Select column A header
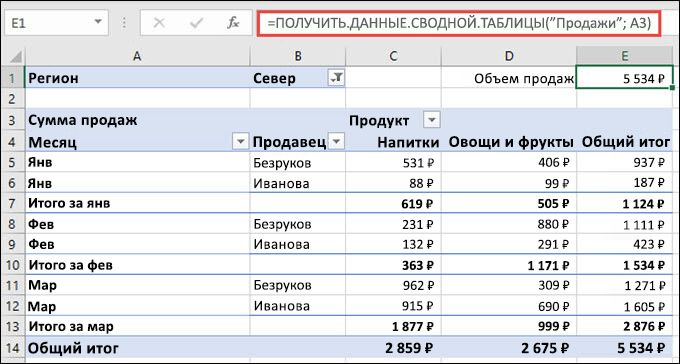This screenshot has height=364, width=680. pos(137,56)
